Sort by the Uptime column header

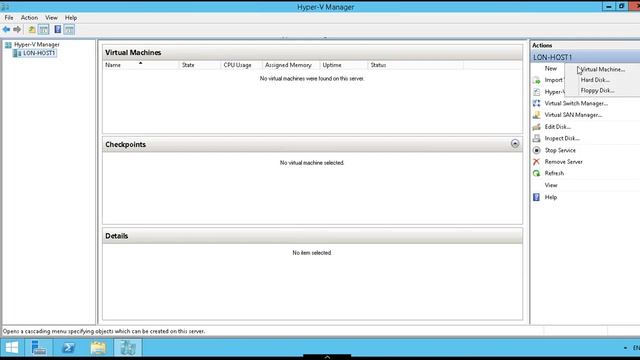[344, 65]
